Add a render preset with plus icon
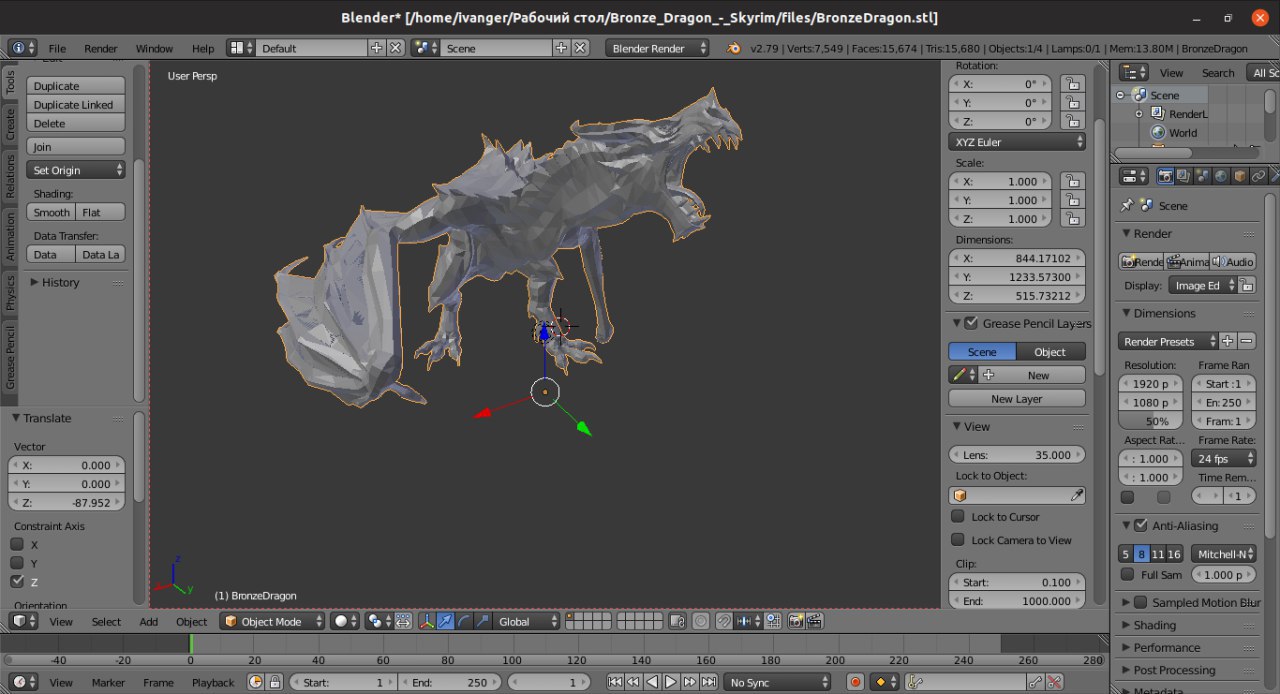Image resolution: width=1280 pixels, height=694 pixels. click(1228, 341)
